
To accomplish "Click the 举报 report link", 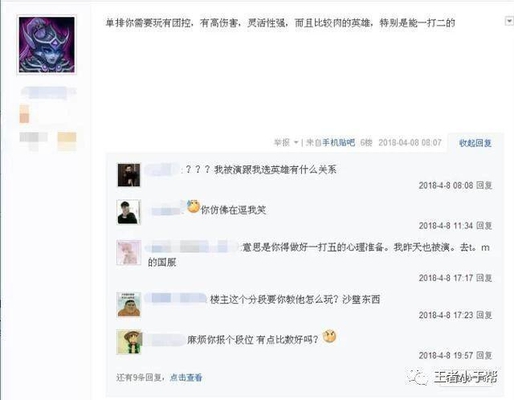I will click(x=282, y=143).
